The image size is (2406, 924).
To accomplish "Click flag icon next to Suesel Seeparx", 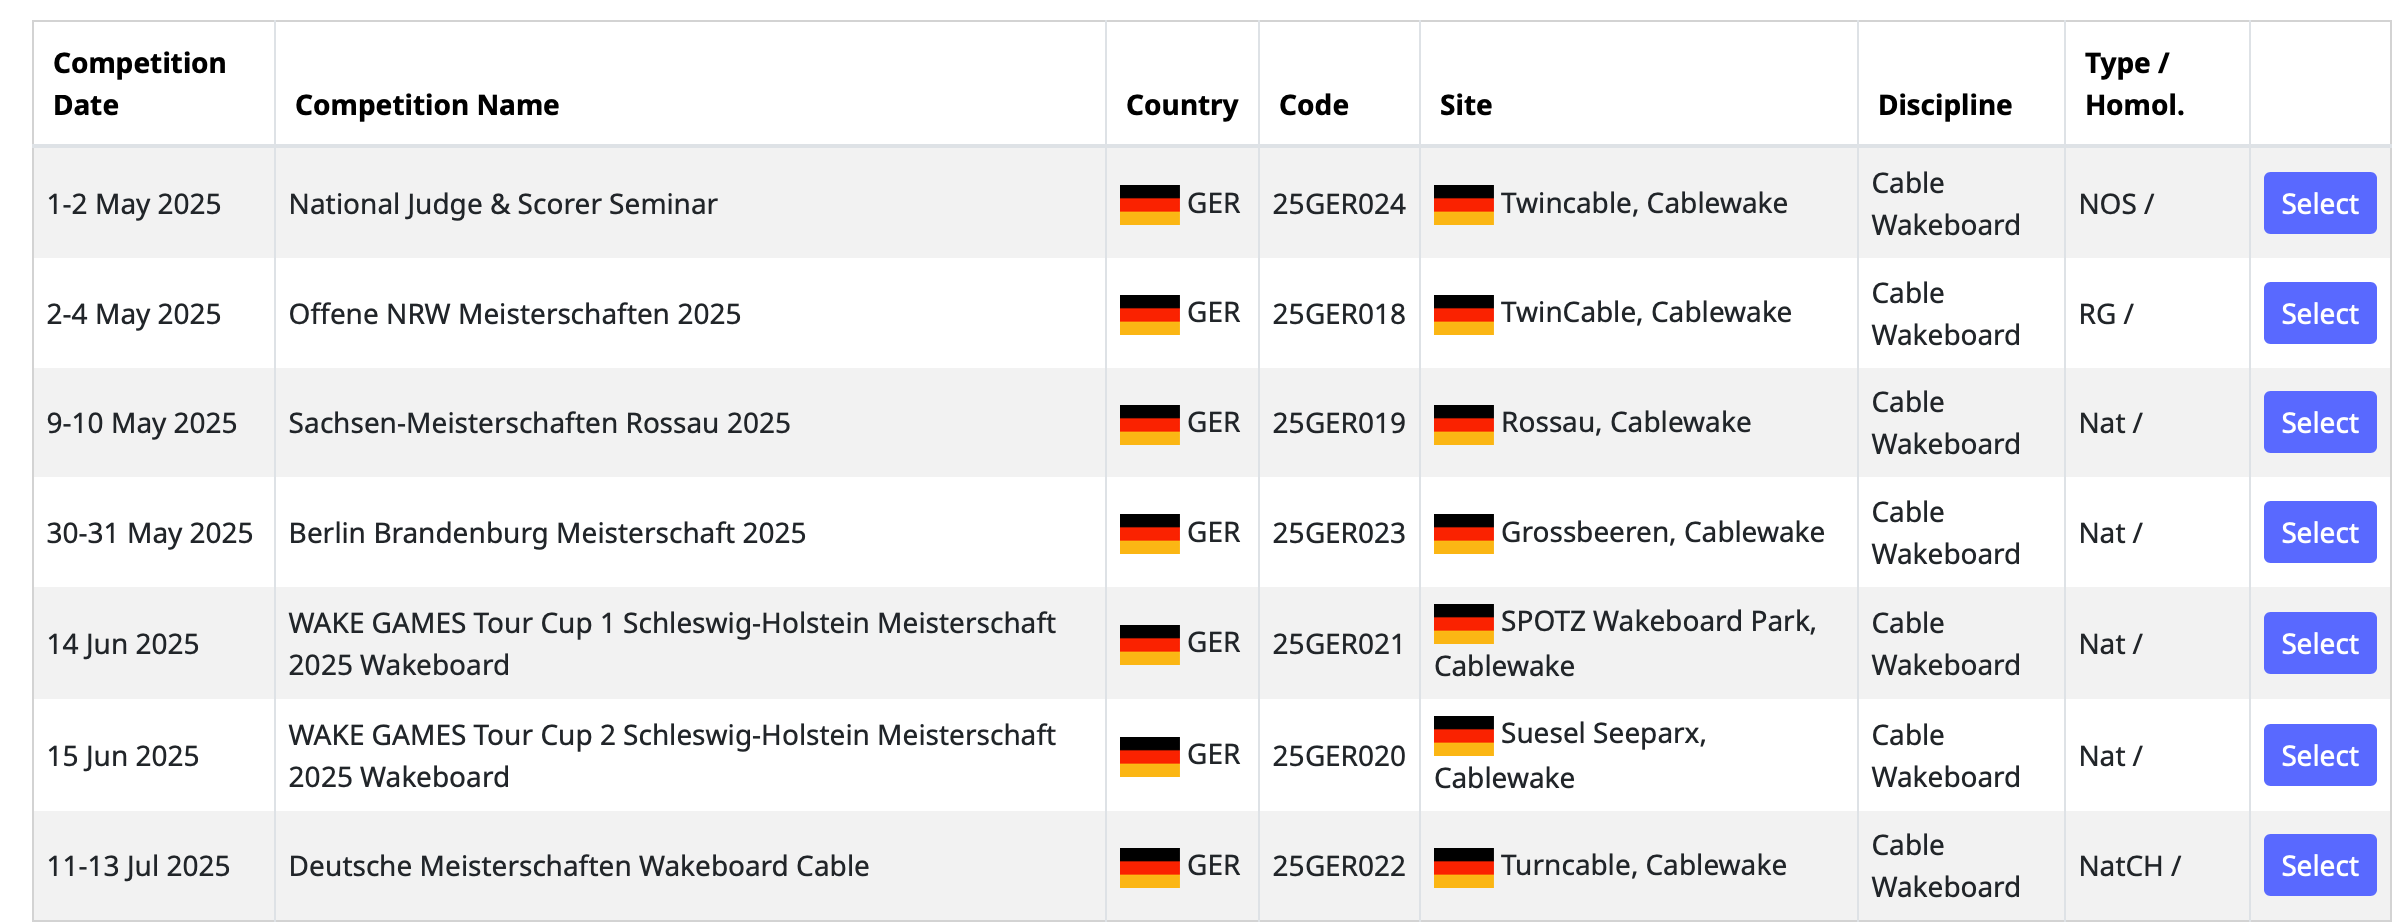I will (1463, 735).
